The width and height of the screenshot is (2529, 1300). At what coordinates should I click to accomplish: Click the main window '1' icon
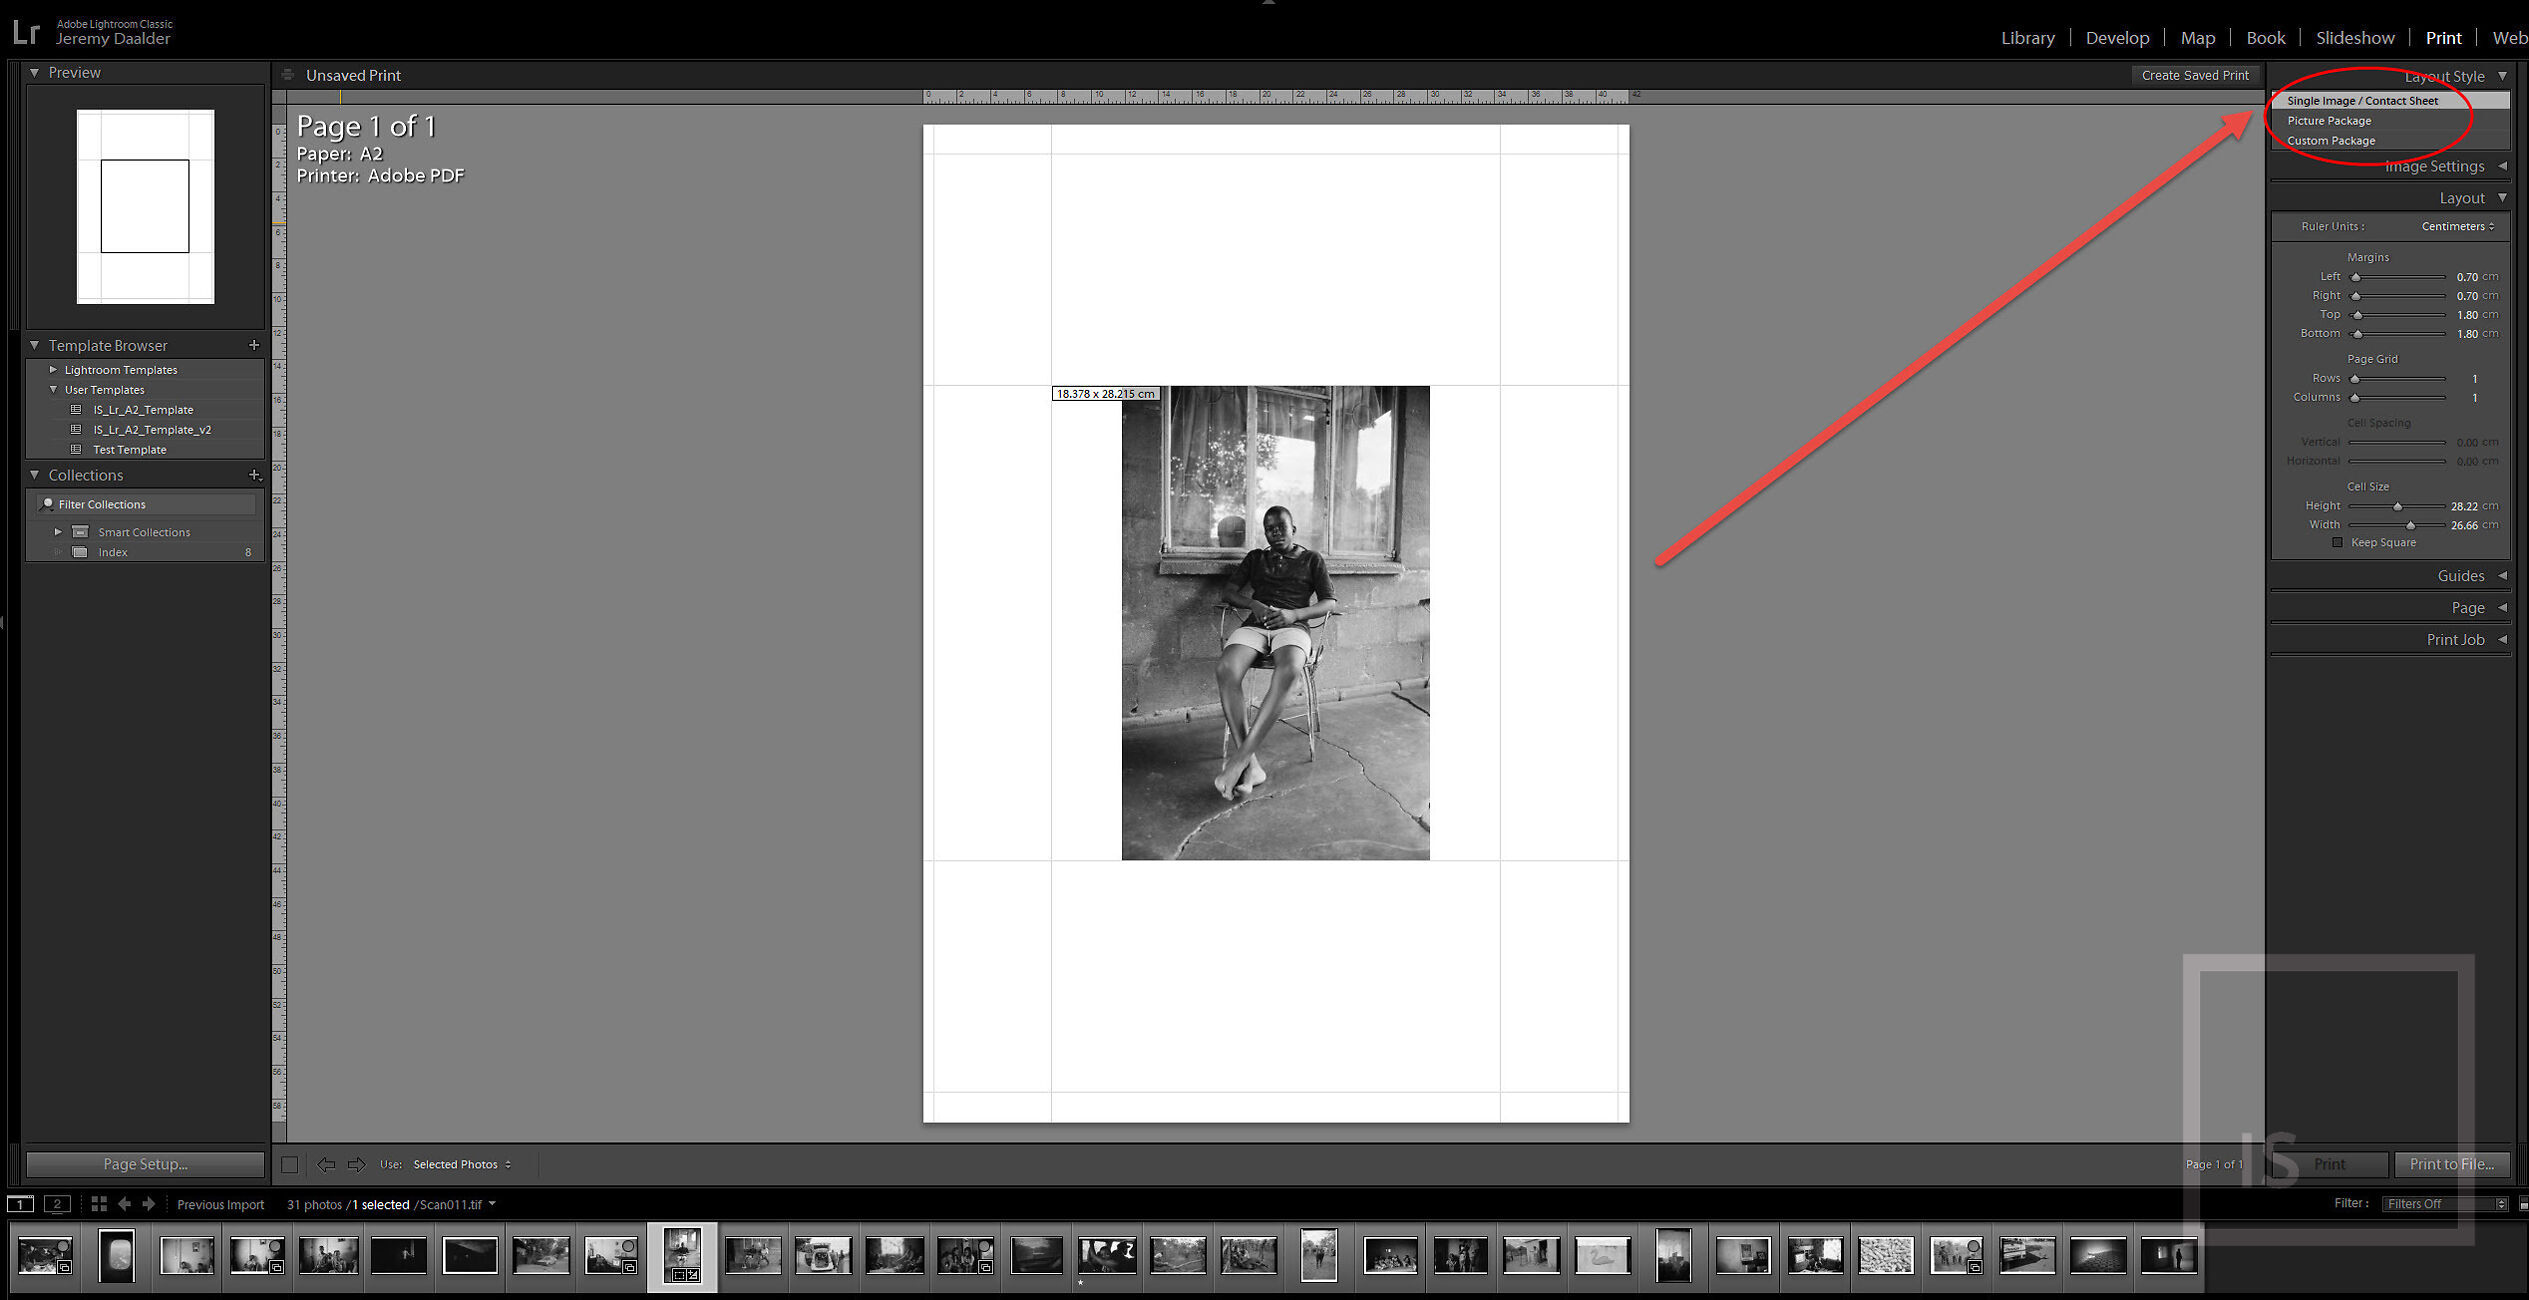20,1204
